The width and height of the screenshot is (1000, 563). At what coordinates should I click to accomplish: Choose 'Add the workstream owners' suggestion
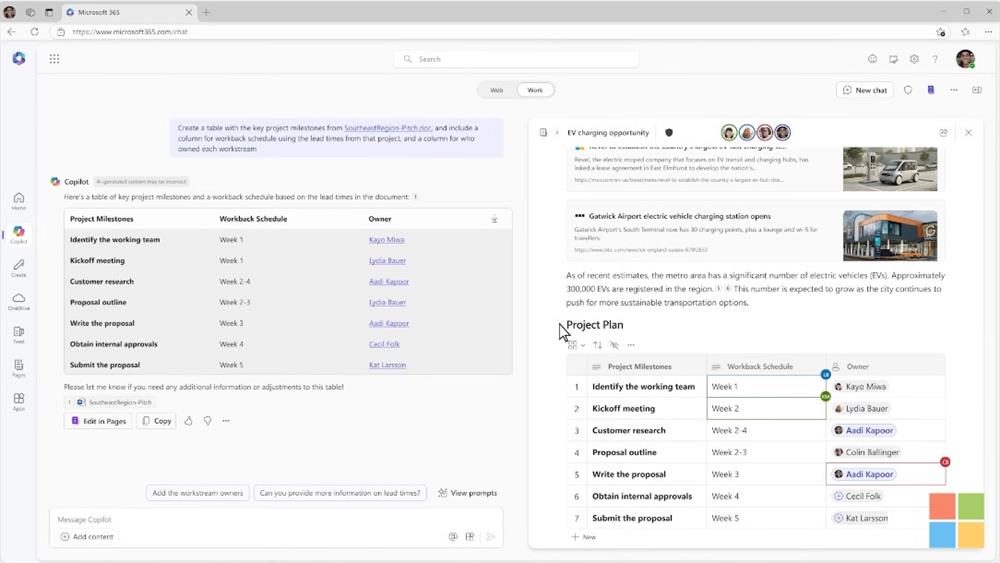(197, 493)
